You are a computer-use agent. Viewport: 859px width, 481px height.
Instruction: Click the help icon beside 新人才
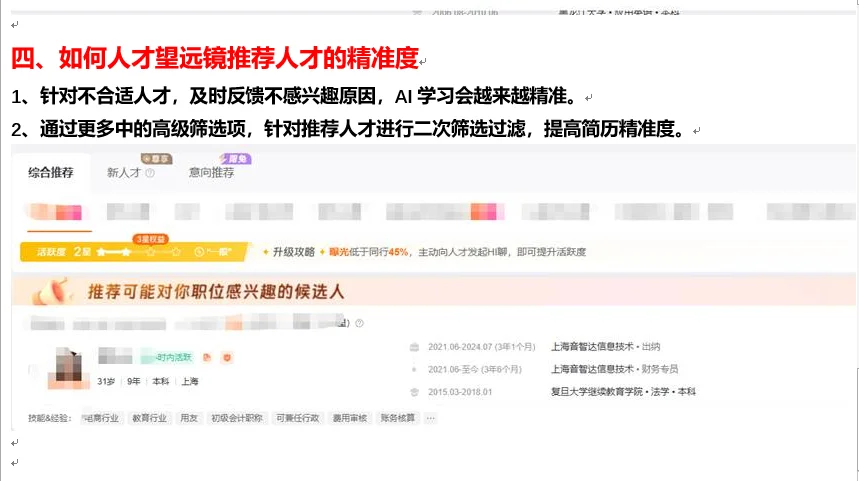coord(150,173)
